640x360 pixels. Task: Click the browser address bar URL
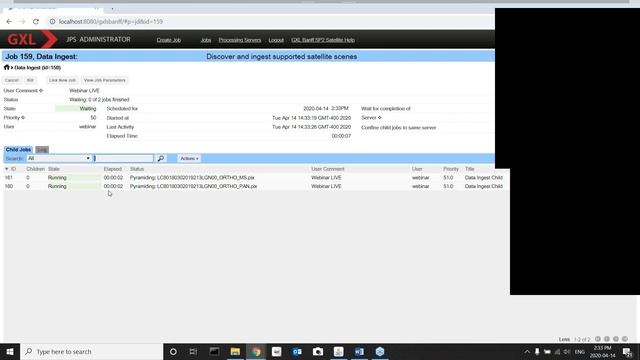pos(111,22)
